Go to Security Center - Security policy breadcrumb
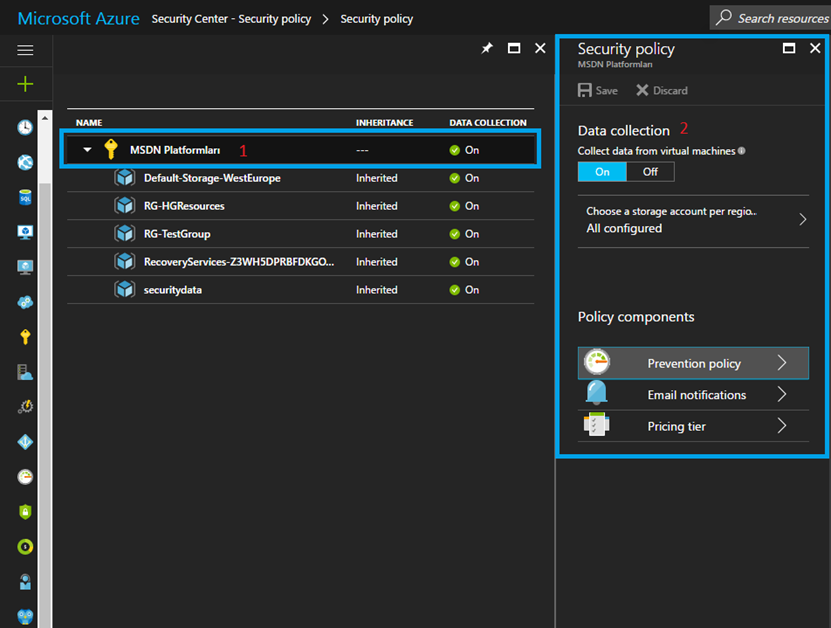The height and width of the screenshot is (628, 831). point(231,19)
